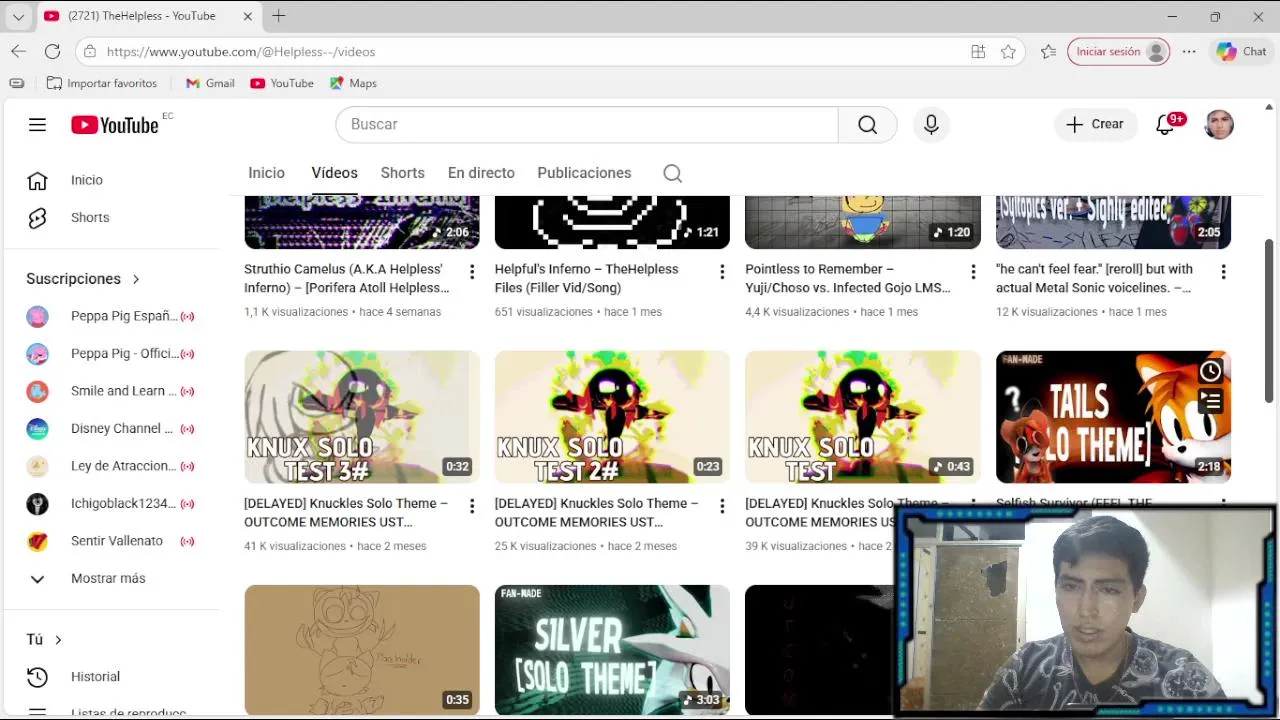Click the search magnifier button

point(867,124)
